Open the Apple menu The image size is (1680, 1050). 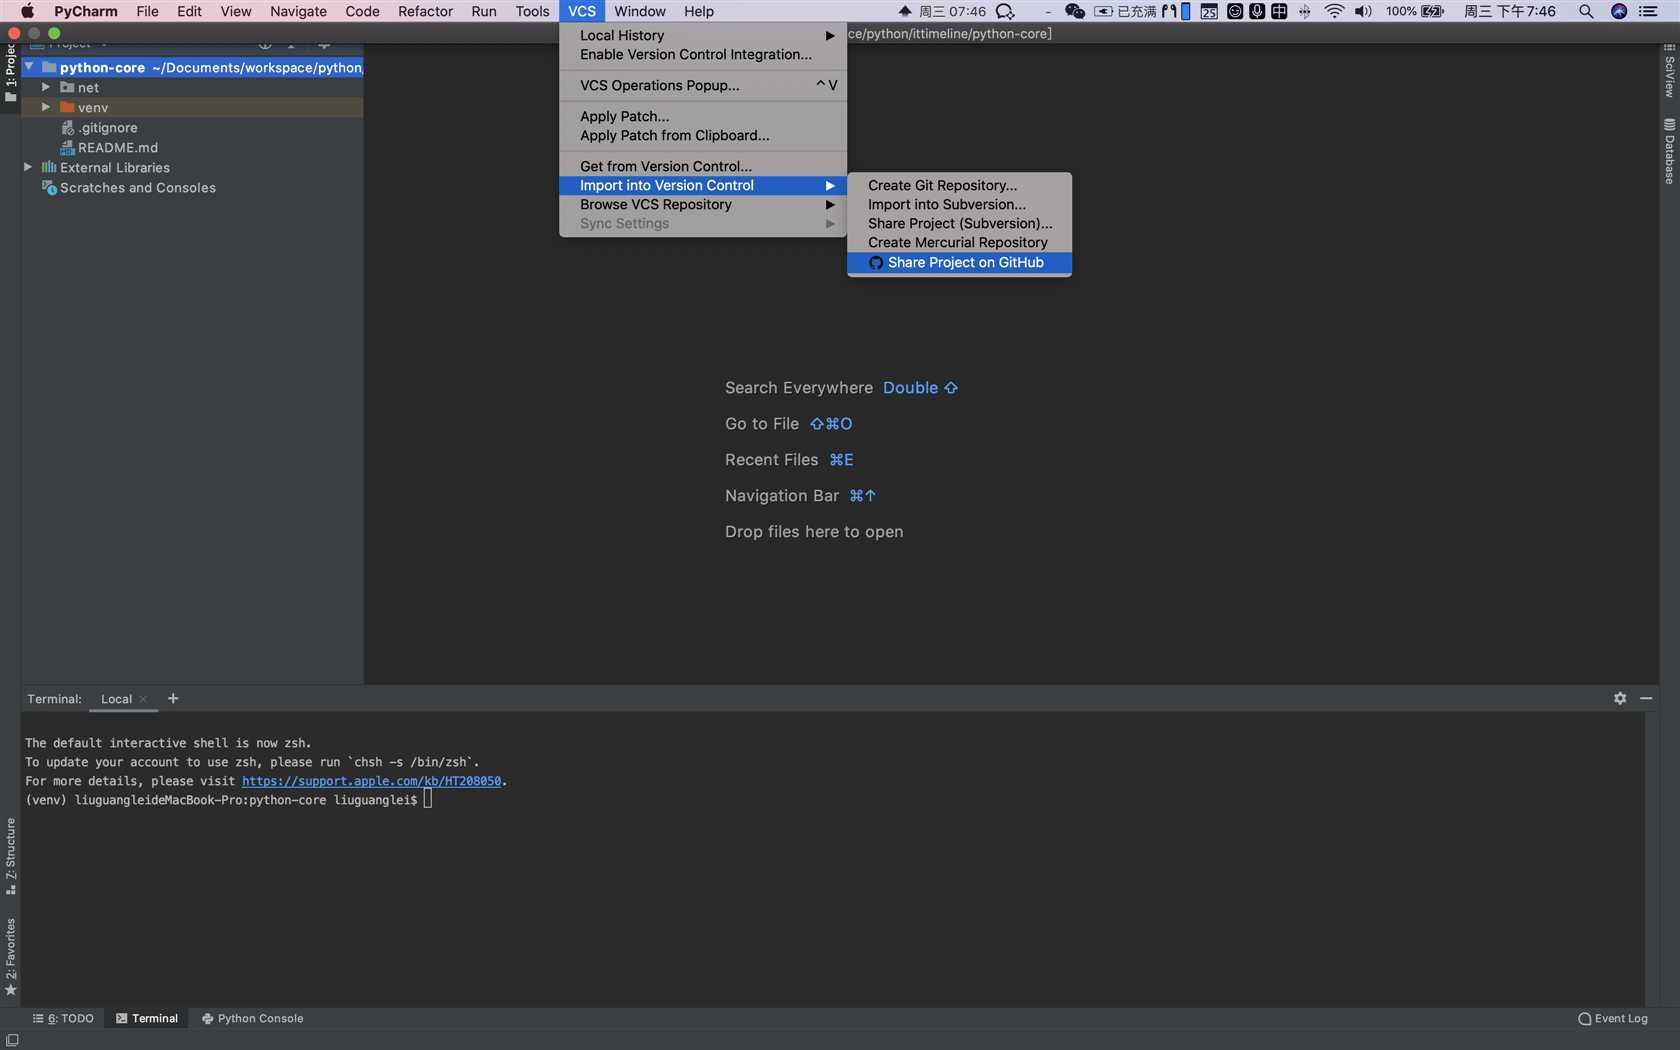[x=27, y=11]
